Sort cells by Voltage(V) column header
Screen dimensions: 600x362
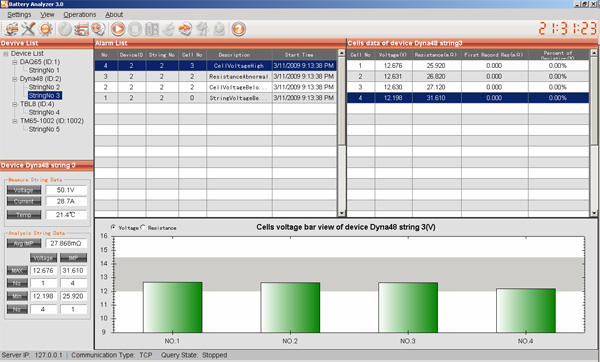pos(393,55)
